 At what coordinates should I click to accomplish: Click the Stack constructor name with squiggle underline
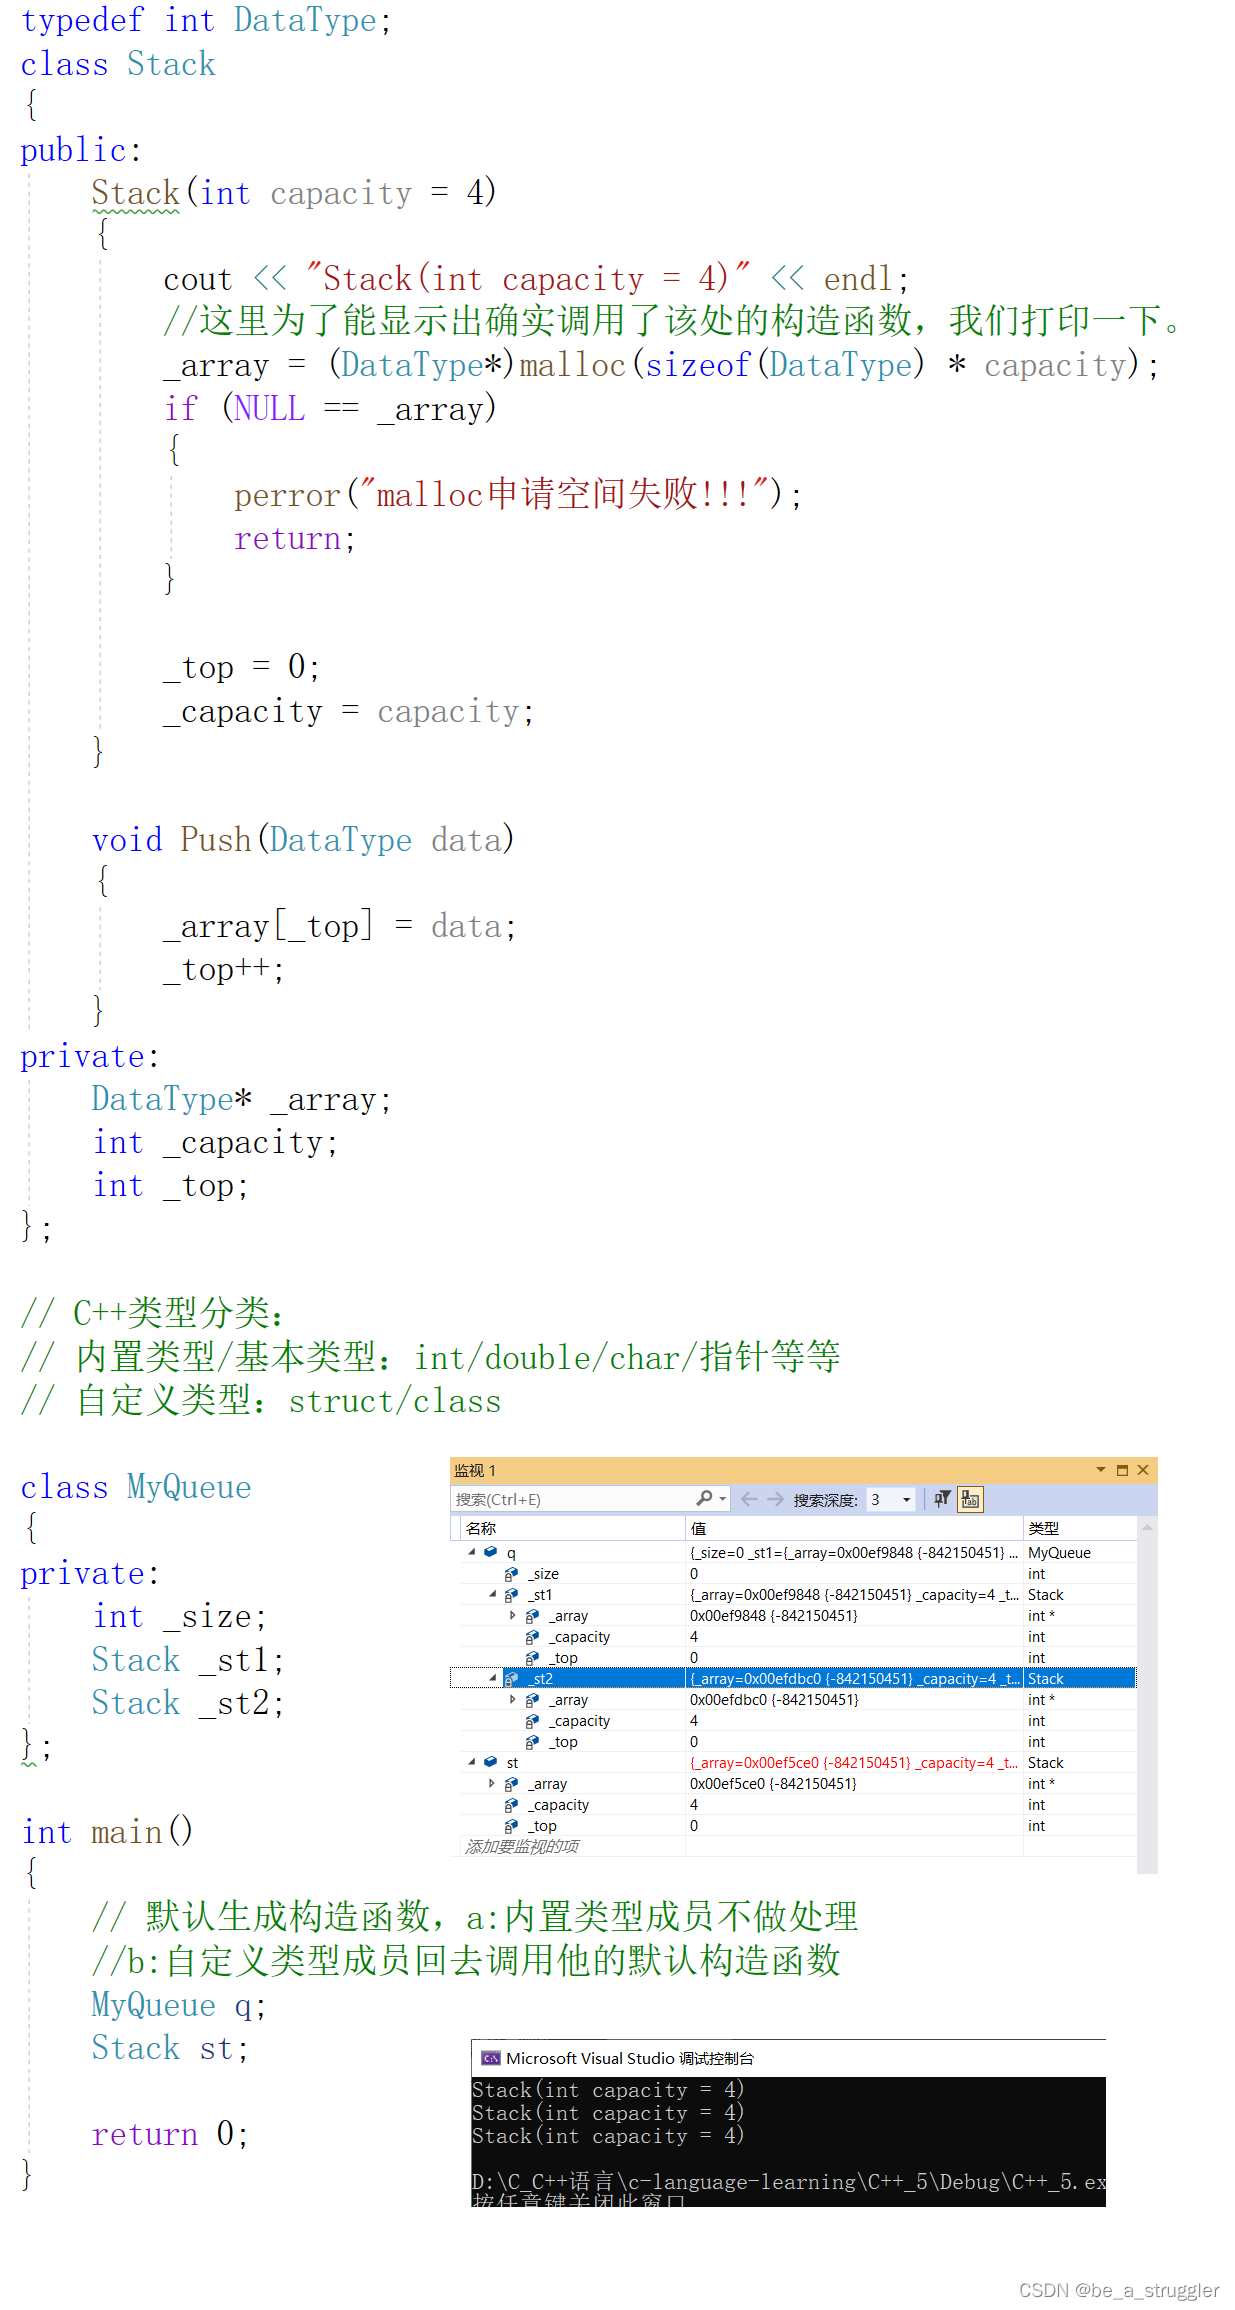135,193
